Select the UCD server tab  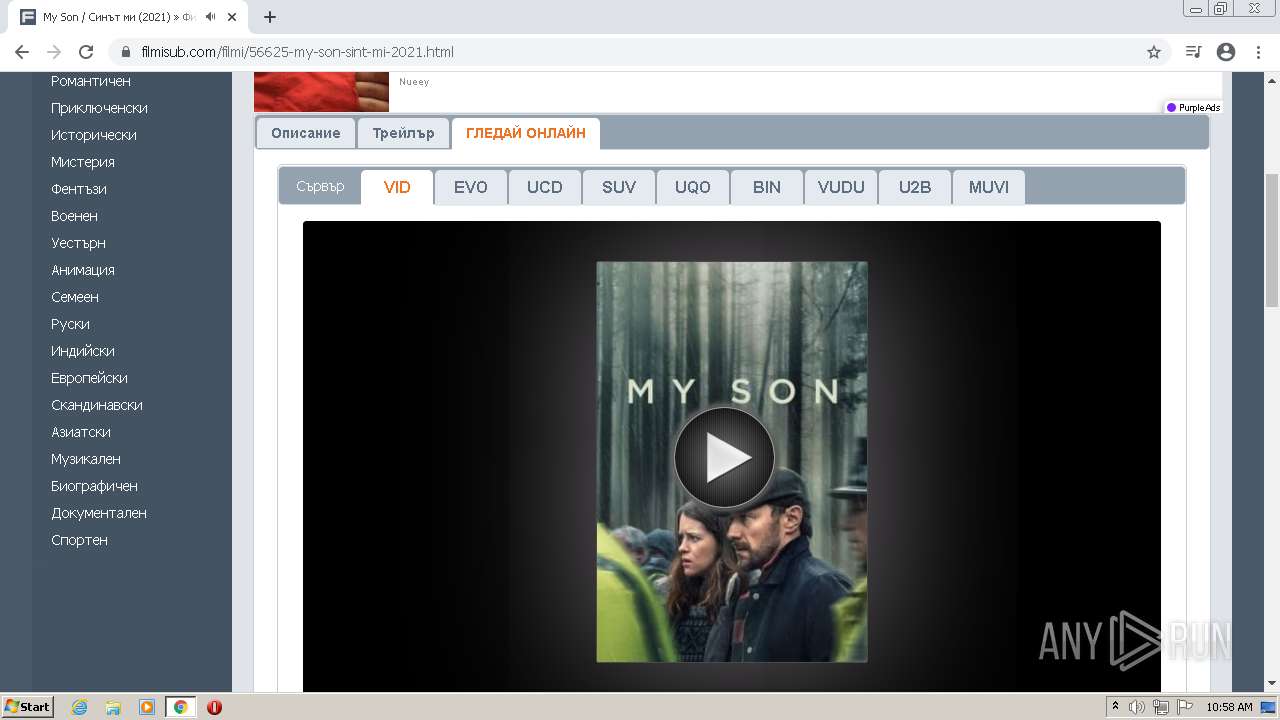tap(545, 187)
